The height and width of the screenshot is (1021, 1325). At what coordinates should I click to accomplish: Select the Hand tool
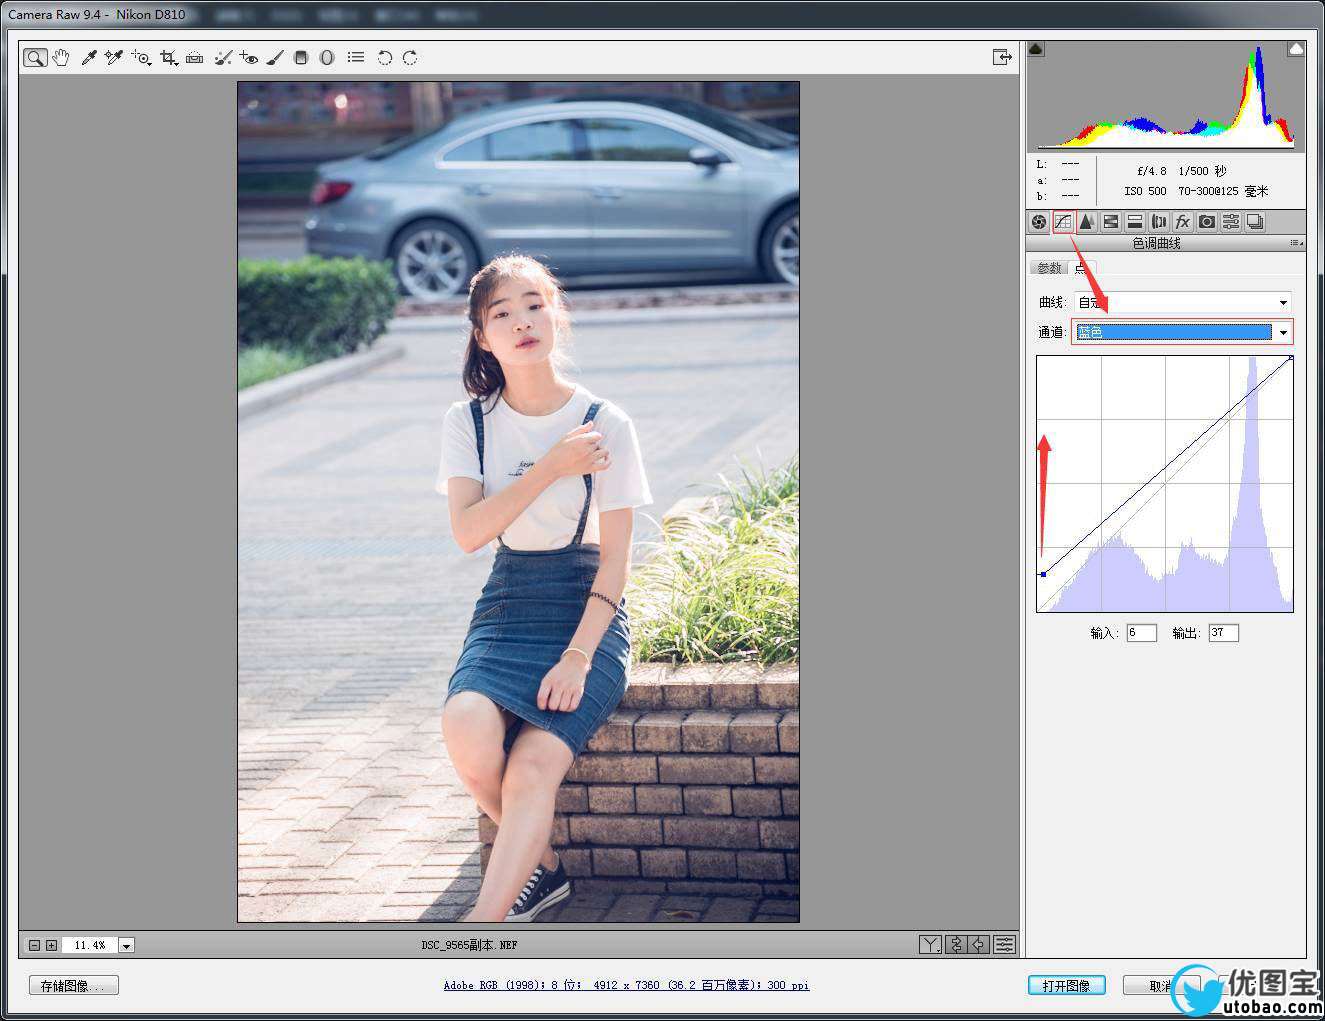[x=61, y=58]
